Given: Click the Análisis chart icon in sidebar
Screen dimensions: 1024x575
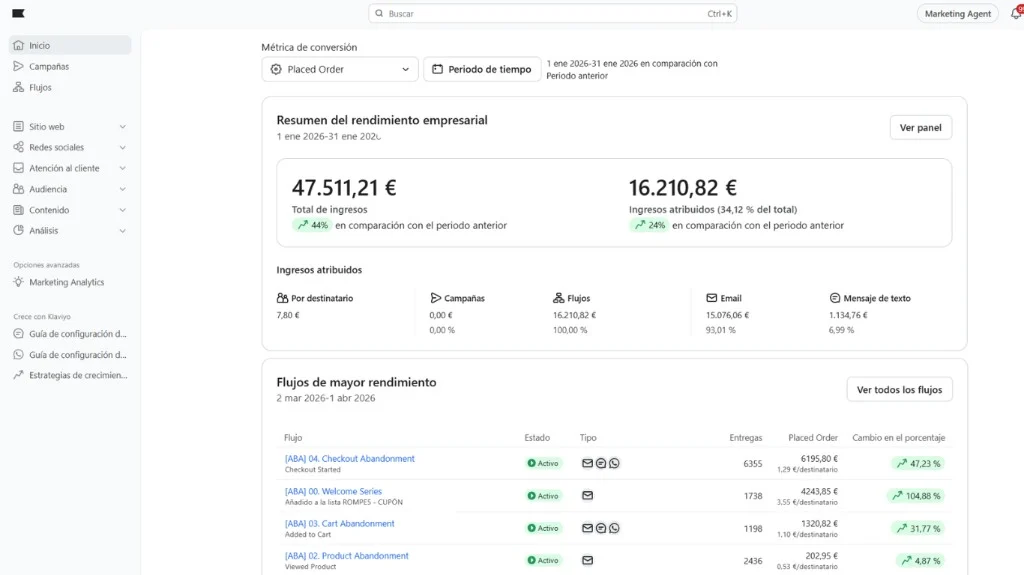Looking at the screenshot, I should click(19, 231).
